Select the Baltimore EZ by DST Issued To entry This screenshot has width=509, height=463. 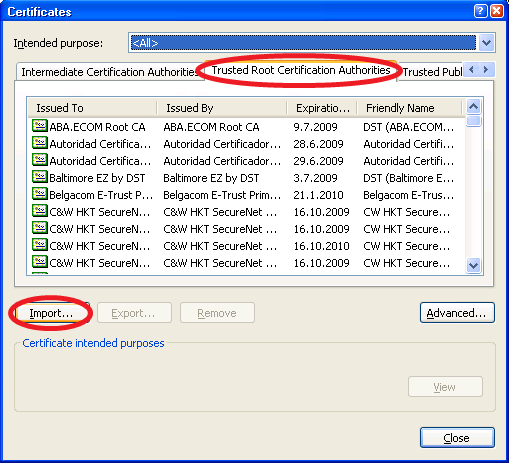[x=97, y=178]
